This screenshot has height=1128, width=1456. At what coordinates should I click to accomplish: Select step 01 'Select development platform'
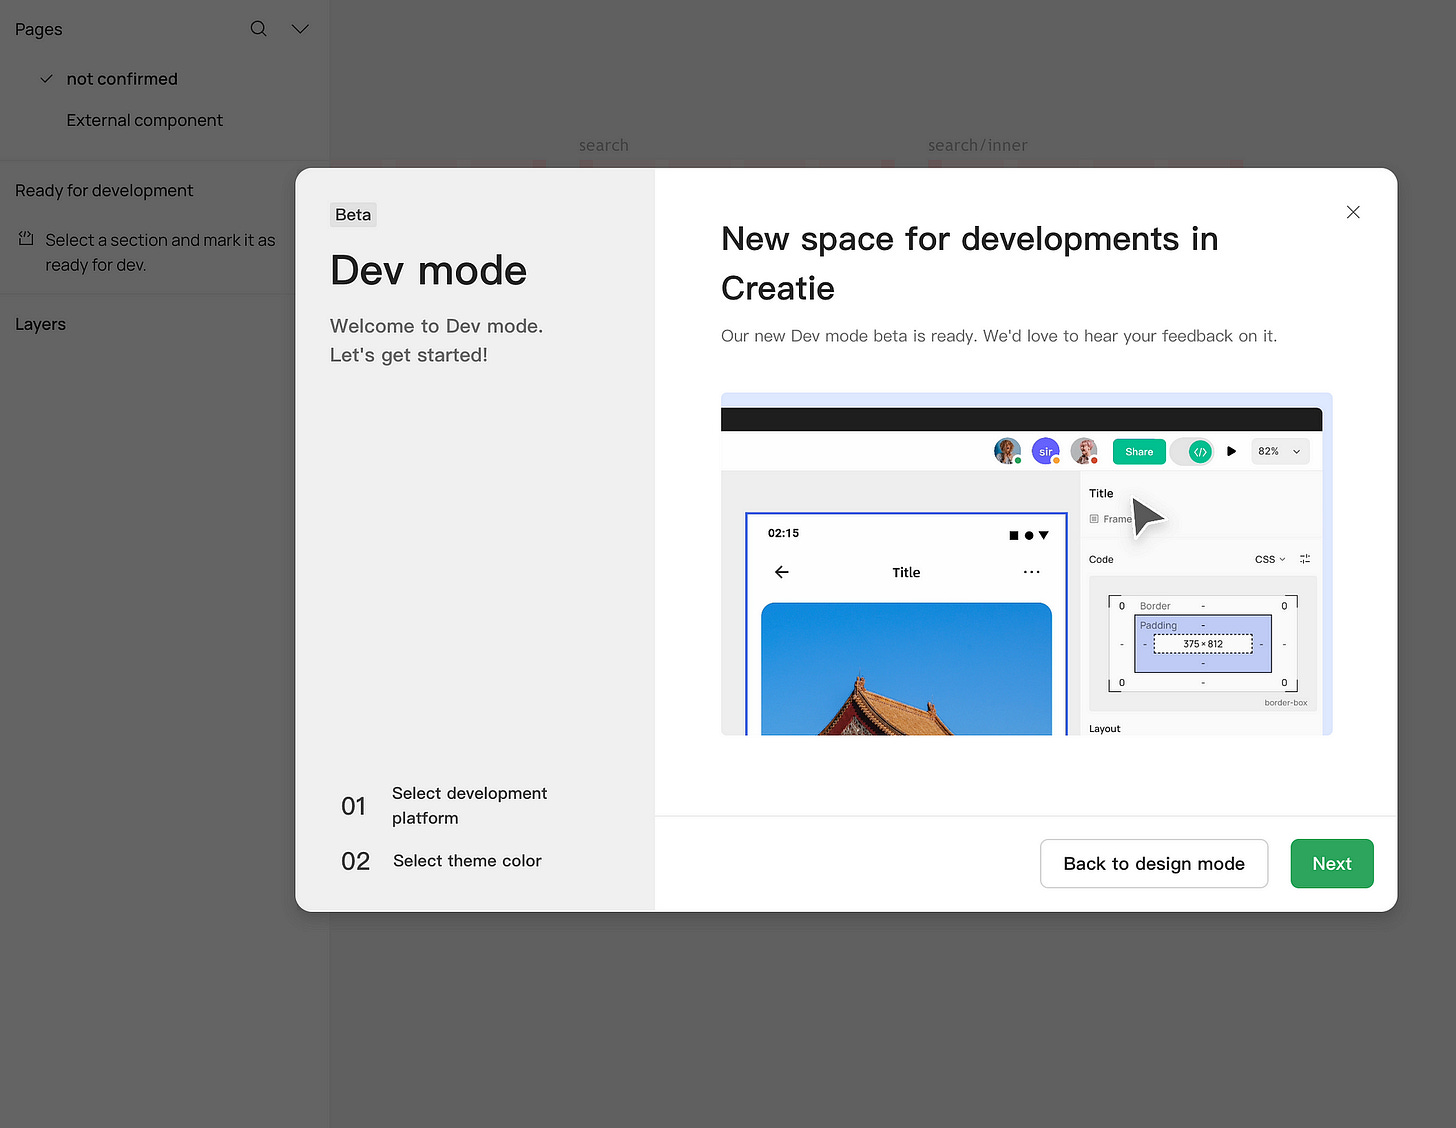(x=445, y=805)
